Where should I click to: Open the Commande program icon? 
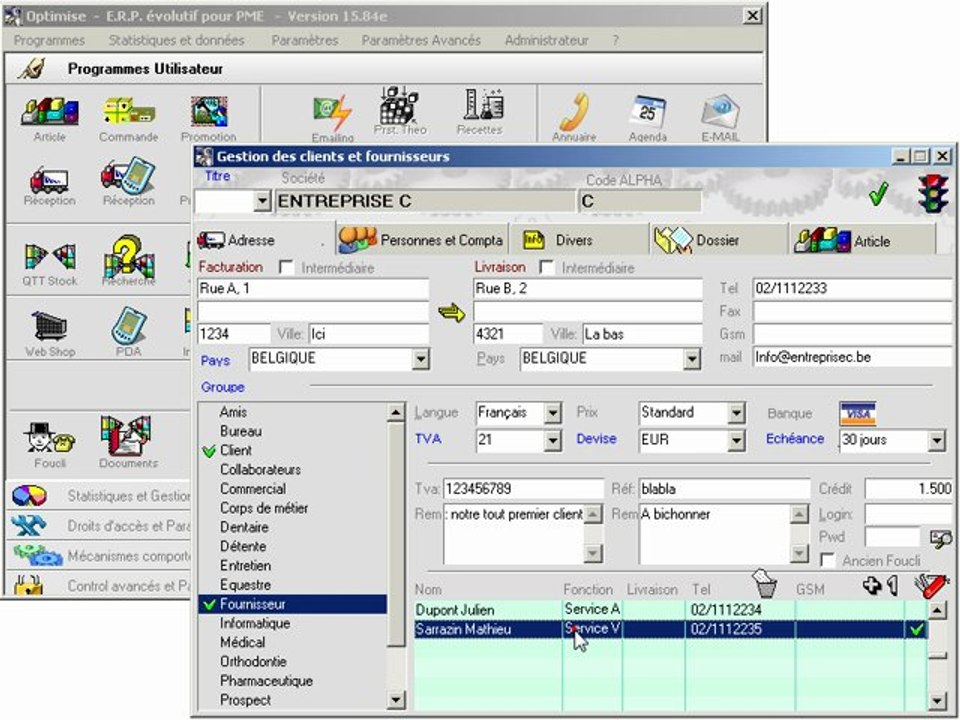[129, 113]
